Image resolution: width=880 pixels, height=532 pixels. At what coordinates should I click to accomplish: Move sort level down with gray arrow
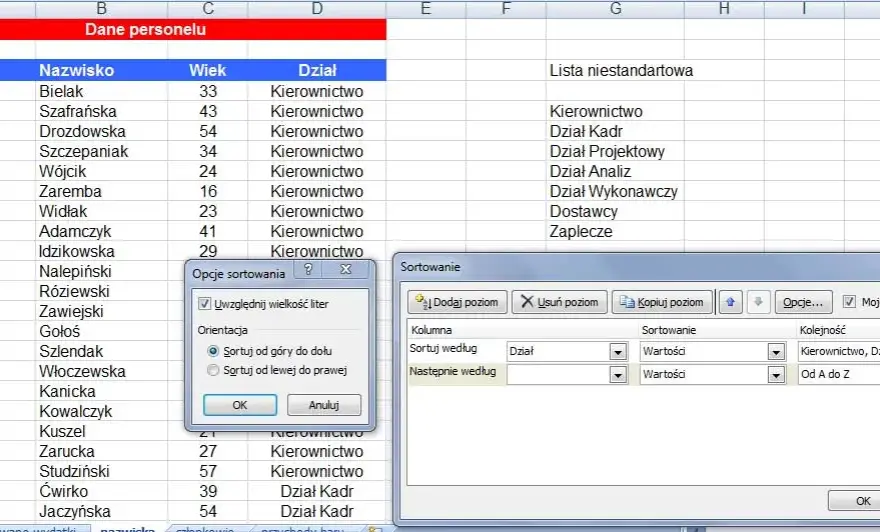[758, 302]
